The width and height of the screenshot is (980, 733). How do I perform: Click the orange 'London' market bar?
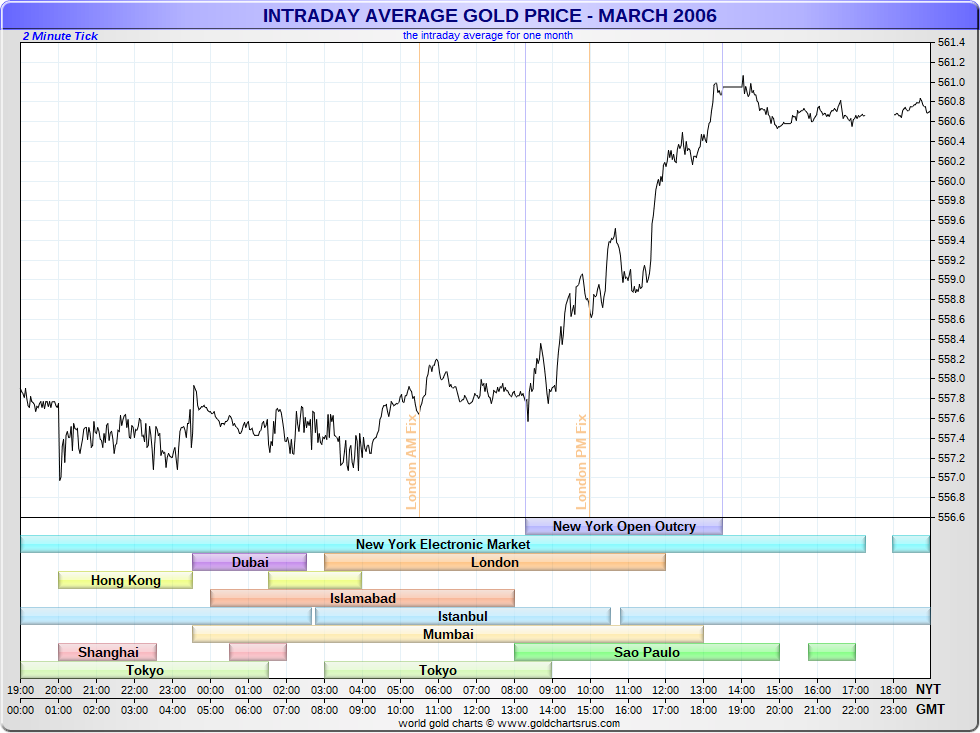(x=494, y=562)
